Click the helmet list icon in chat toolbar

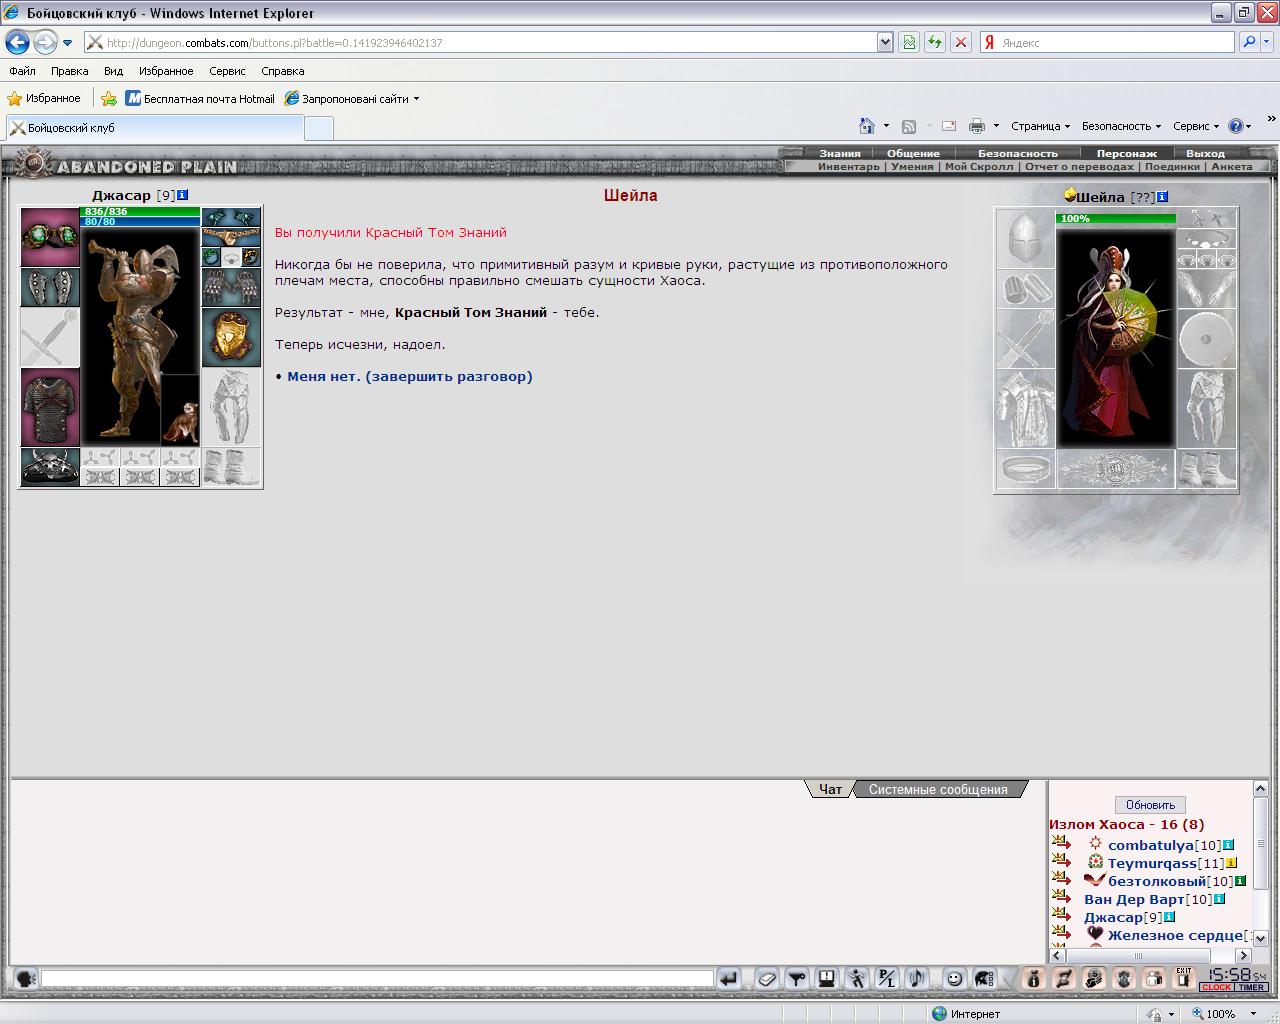(x=985, y=979)
